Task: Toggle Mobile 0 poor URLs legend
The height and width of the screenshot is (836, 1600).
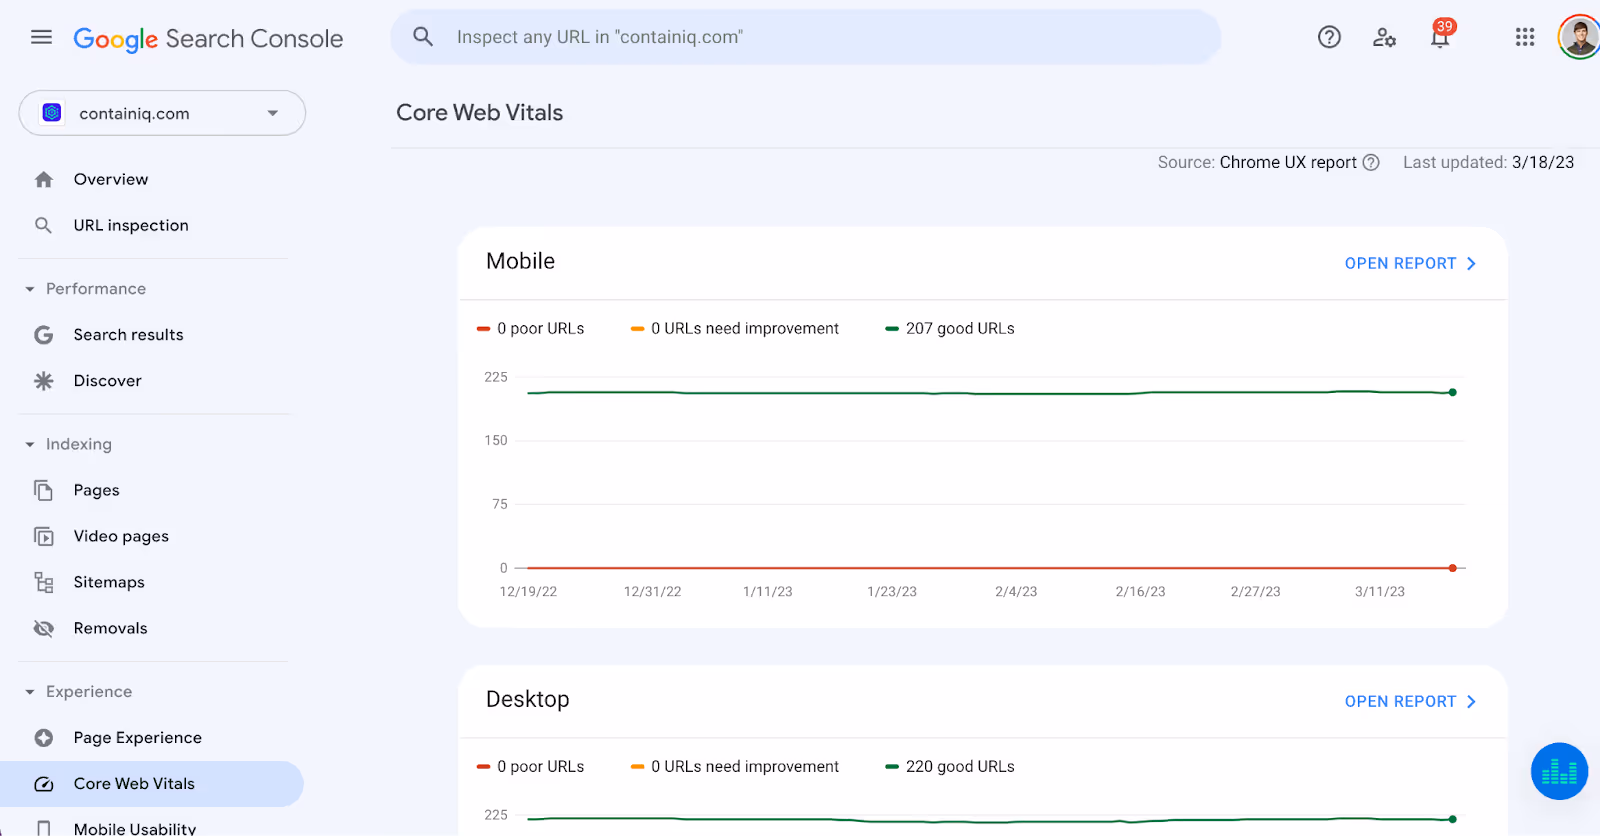Action: [x=531, y=329]
